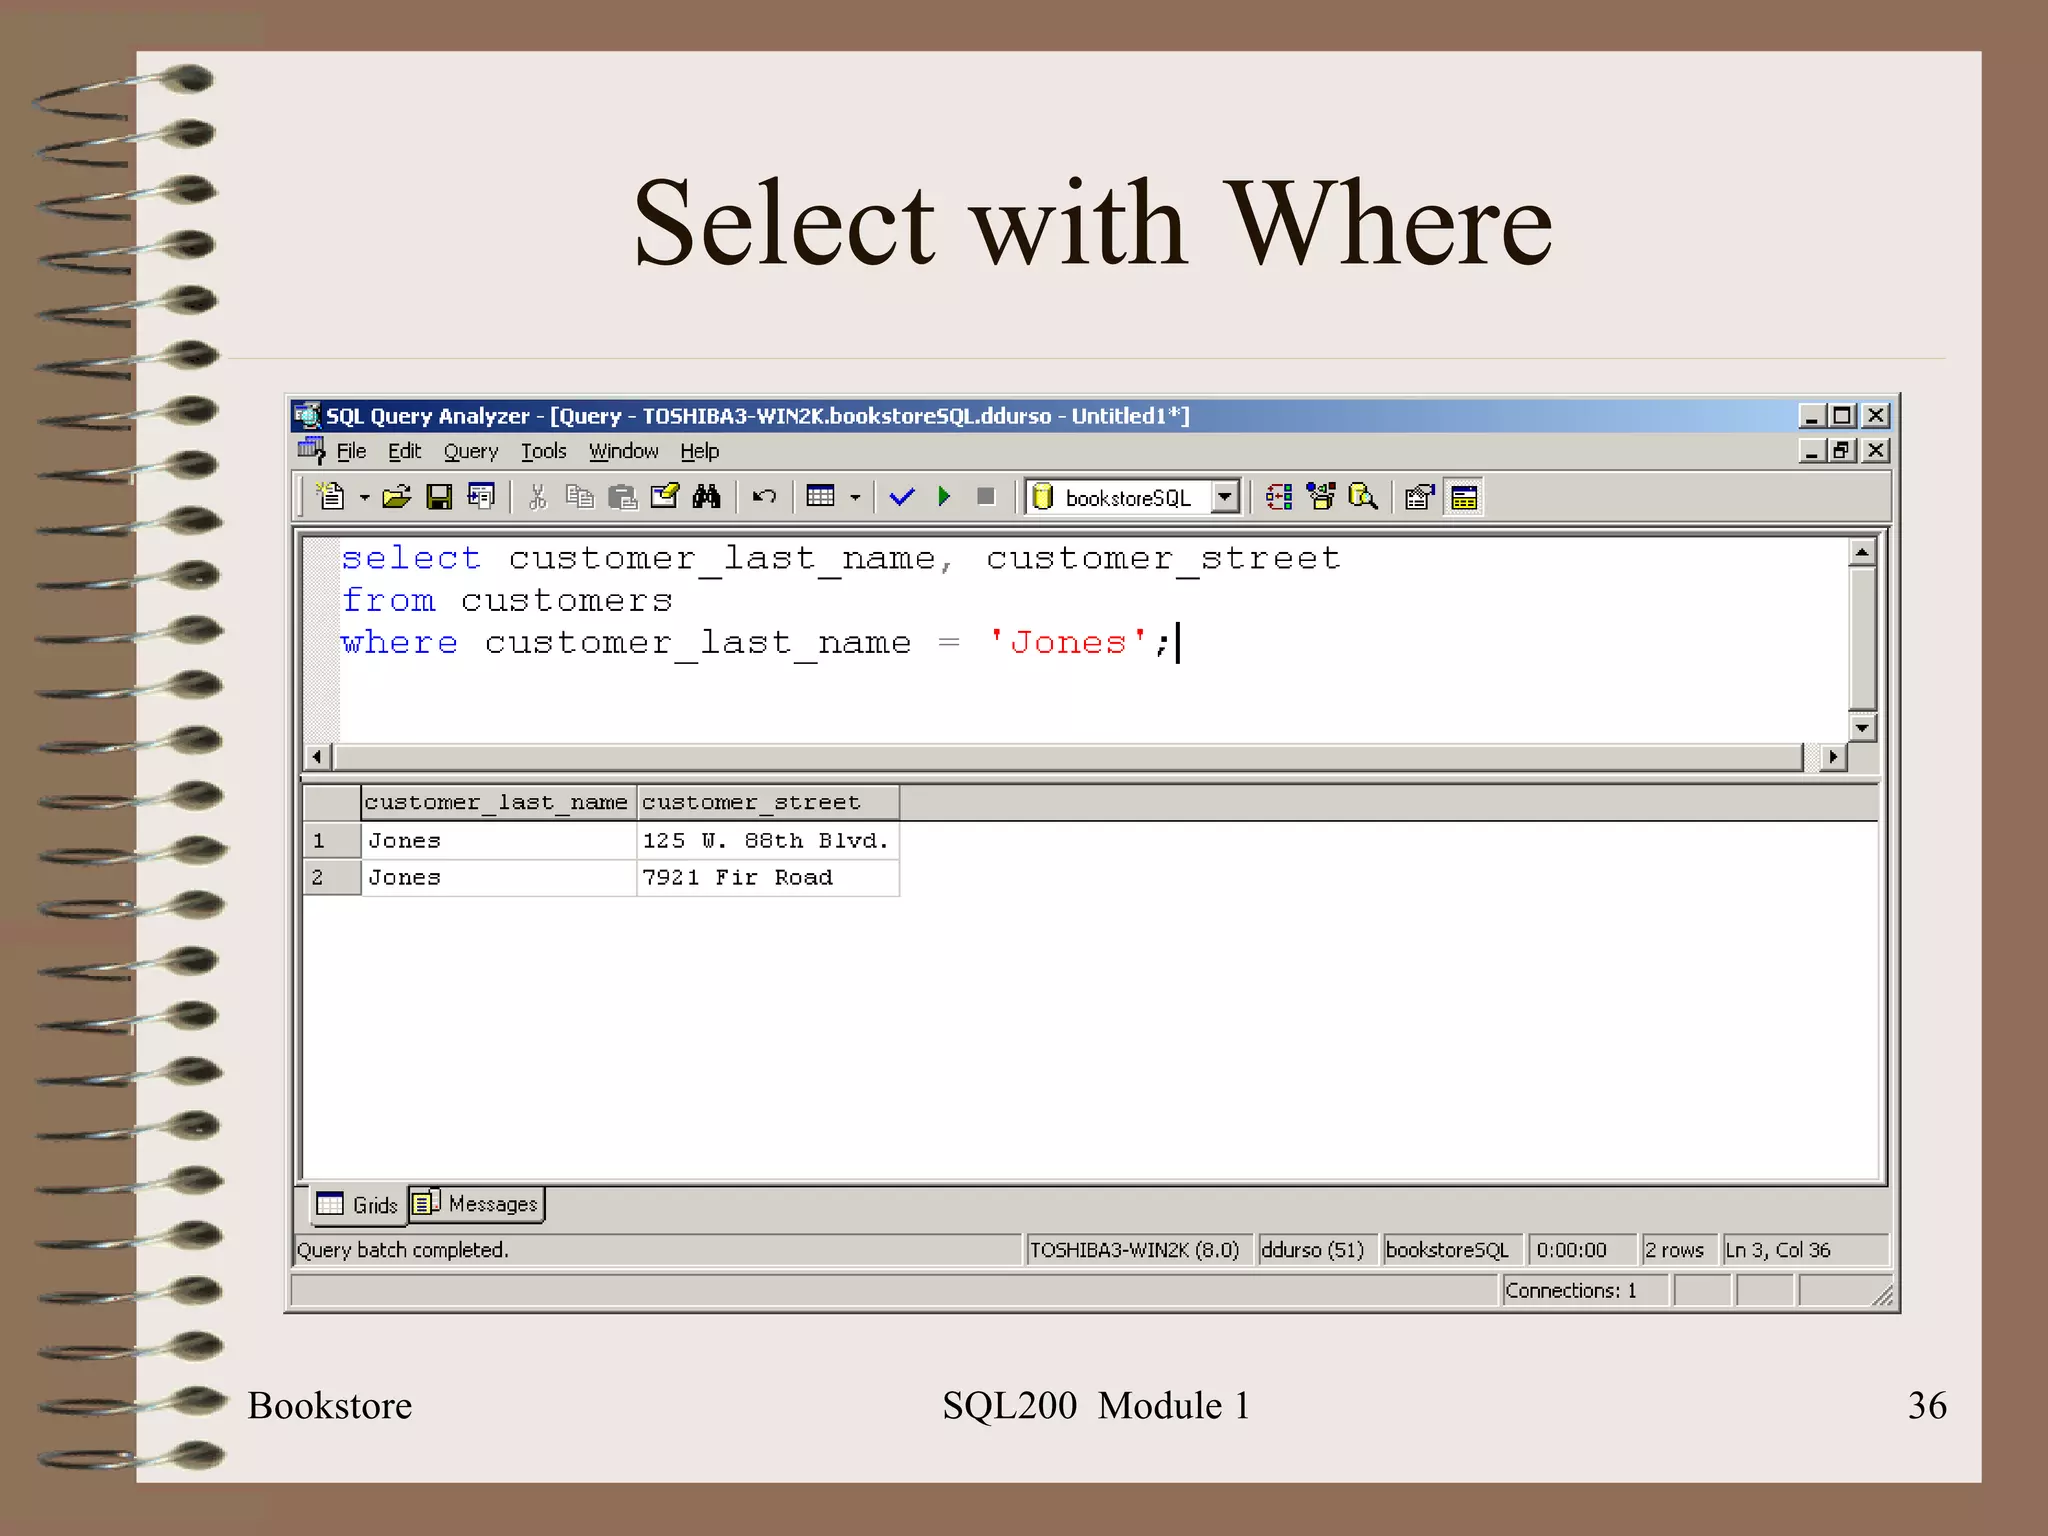Screen dimensions: 2048x1536
Task: Click the binoculars Find icon
Action: pyautogui.click(x=706, y=497)
